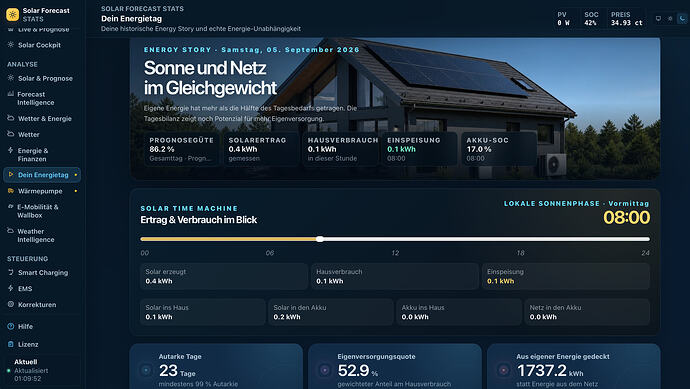Screen dimensions: 690x389
Task: Open the Lizenz page
Action: (42, 344)
